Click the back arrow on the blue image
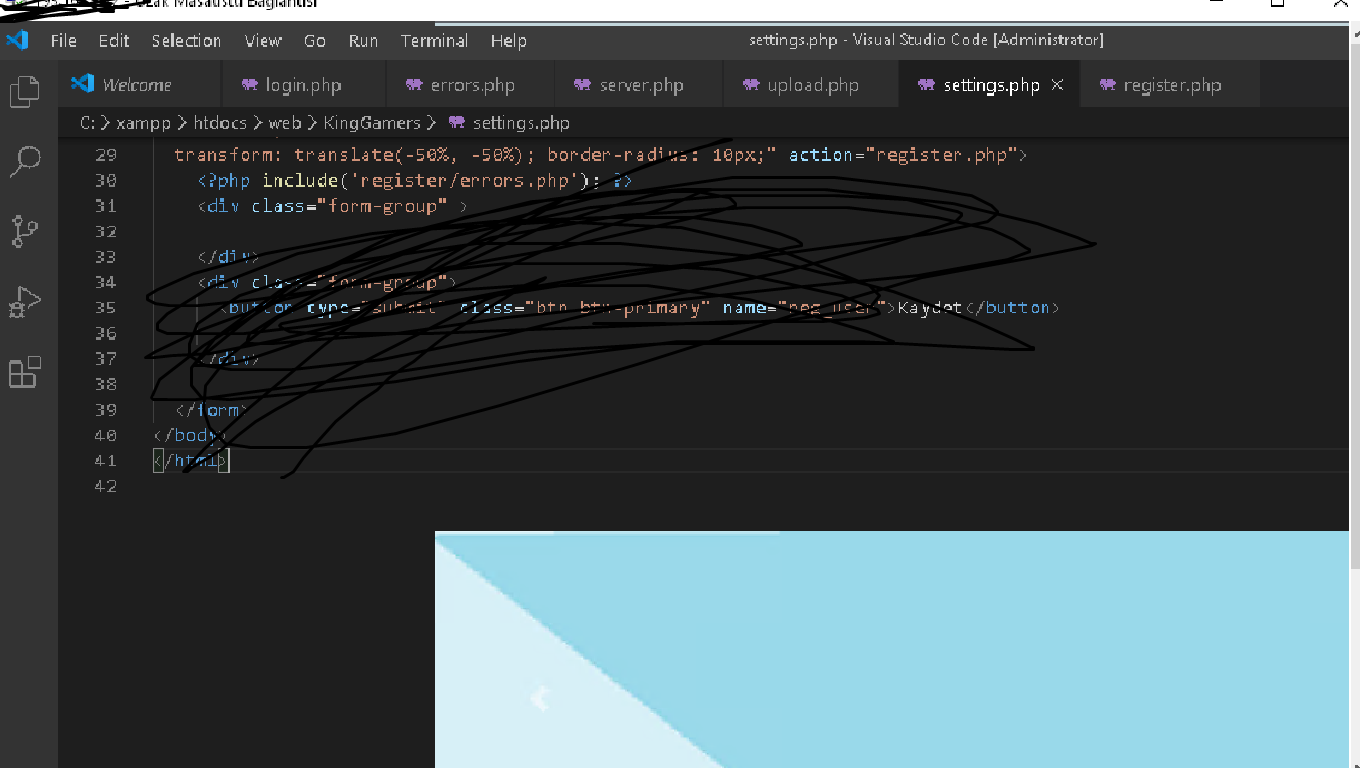Image resolution: width=1360 pixels, height=768 pixels. click(x=540, y=697)
